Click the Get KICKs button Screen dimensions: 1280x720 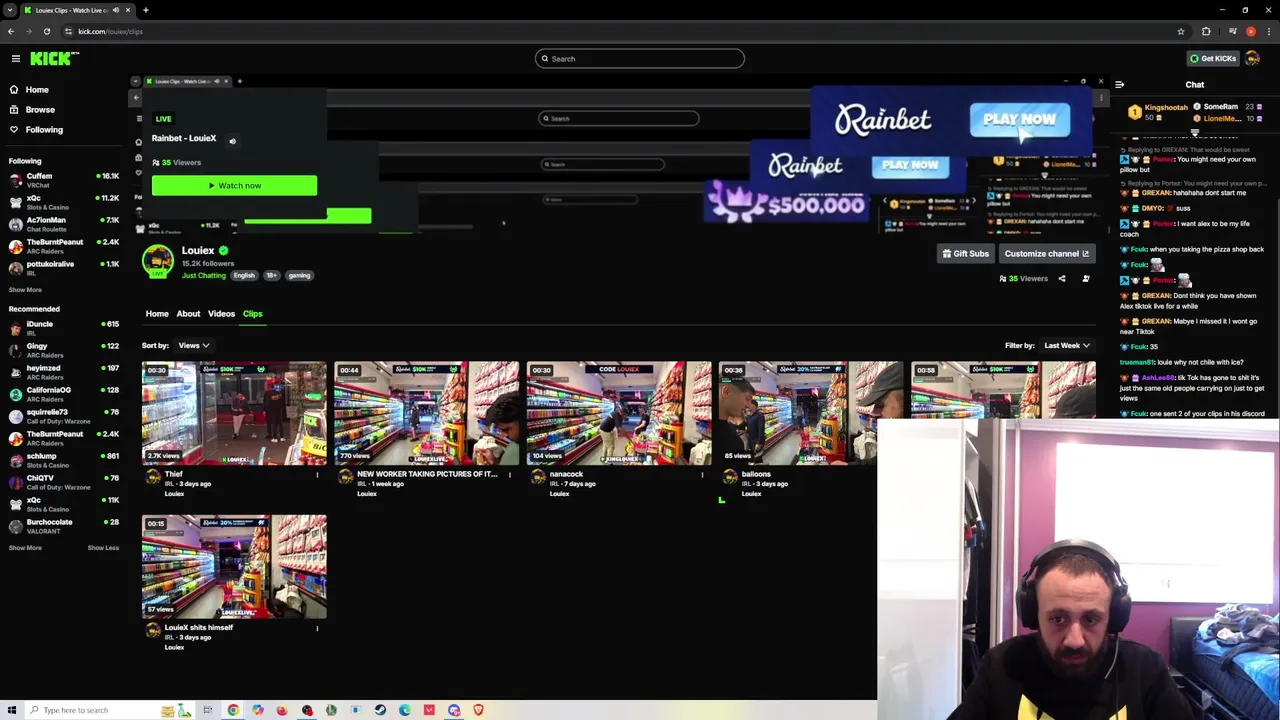click(1212, 59)
